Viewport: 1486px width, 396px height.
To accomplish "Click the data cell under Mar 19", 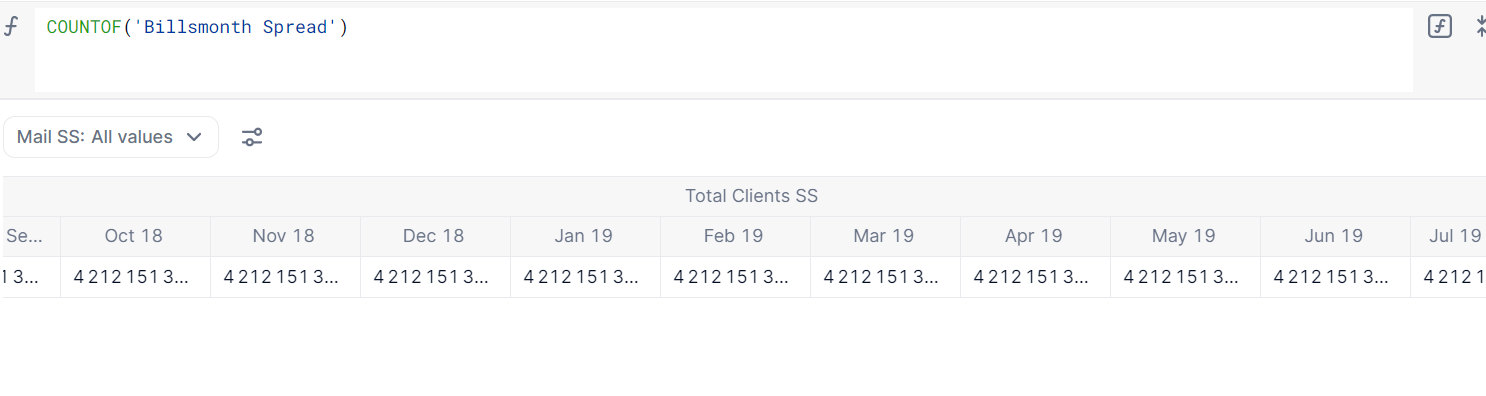I will pos(885,277).
